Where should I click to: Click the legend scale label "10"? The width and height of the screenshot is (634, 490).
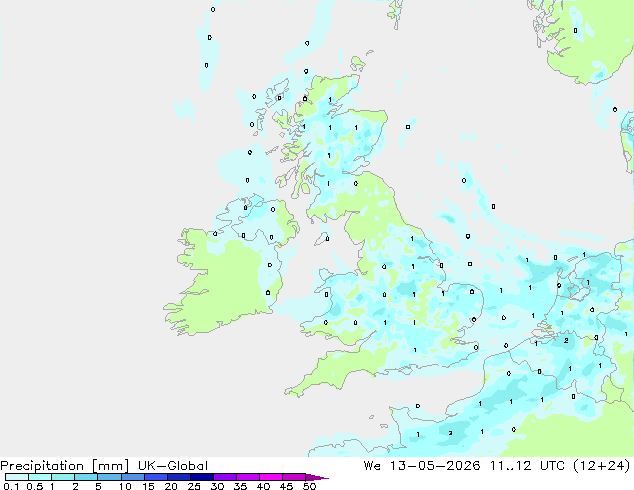pos(125,486)
